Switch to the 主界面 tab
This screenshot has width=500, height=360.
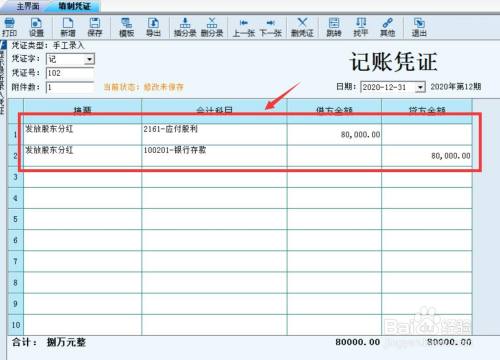click(28, 6)
